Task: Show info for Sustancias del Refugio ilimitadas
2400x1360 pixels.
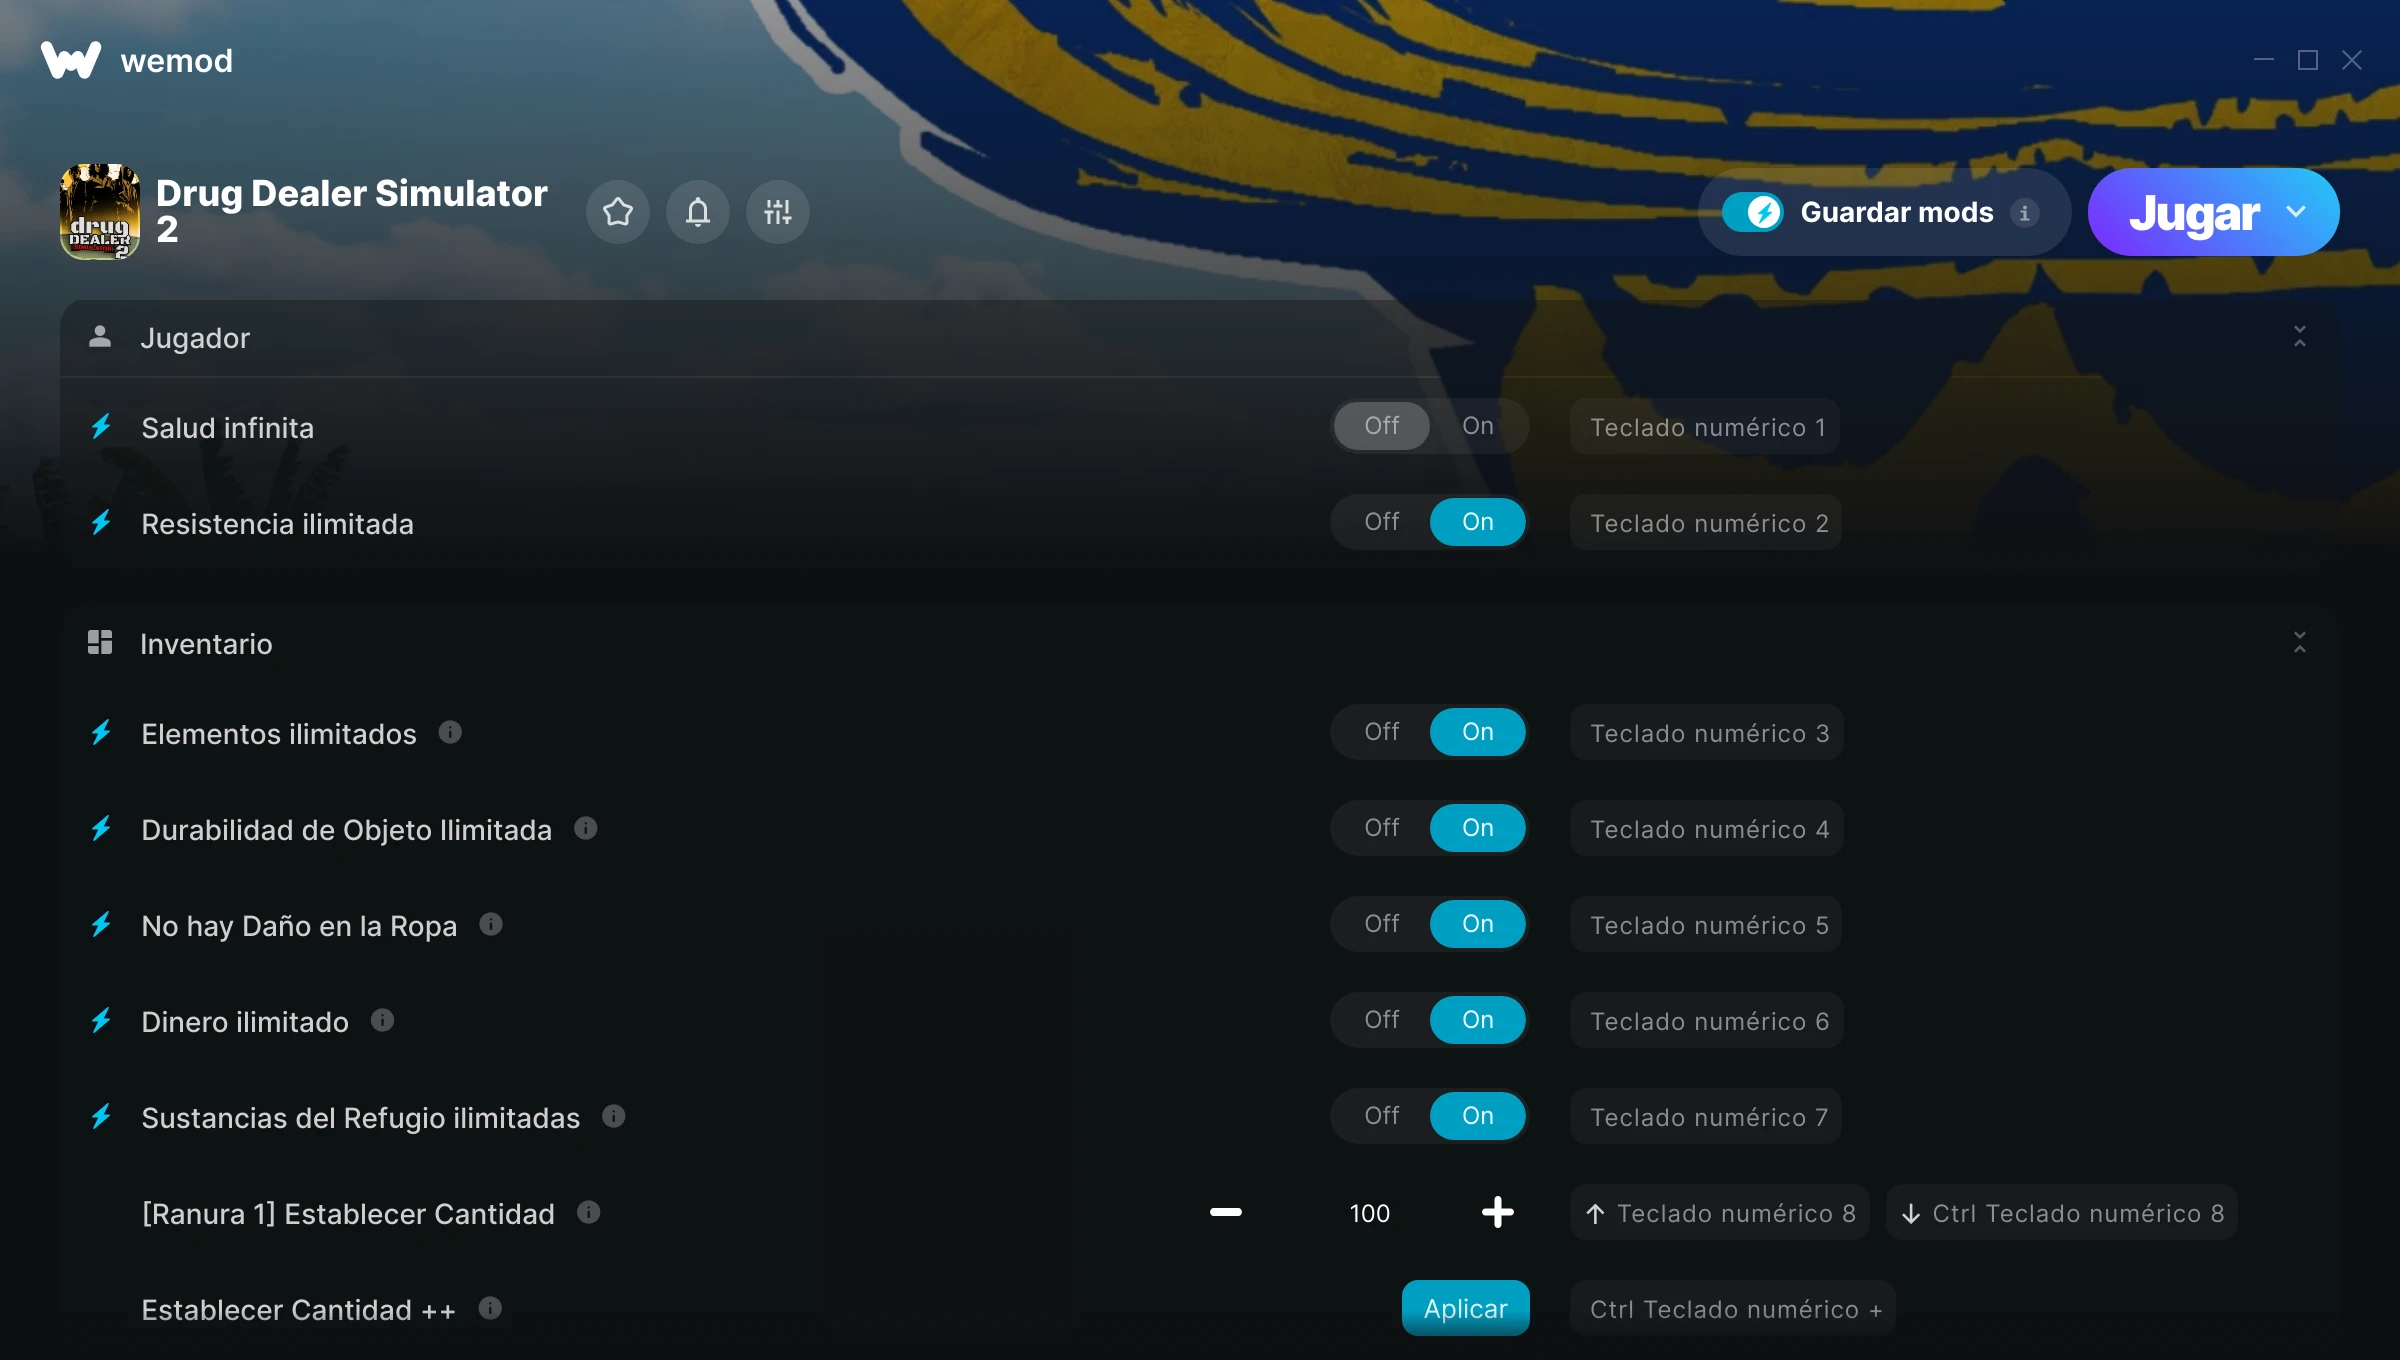Action: (614, 1117)
